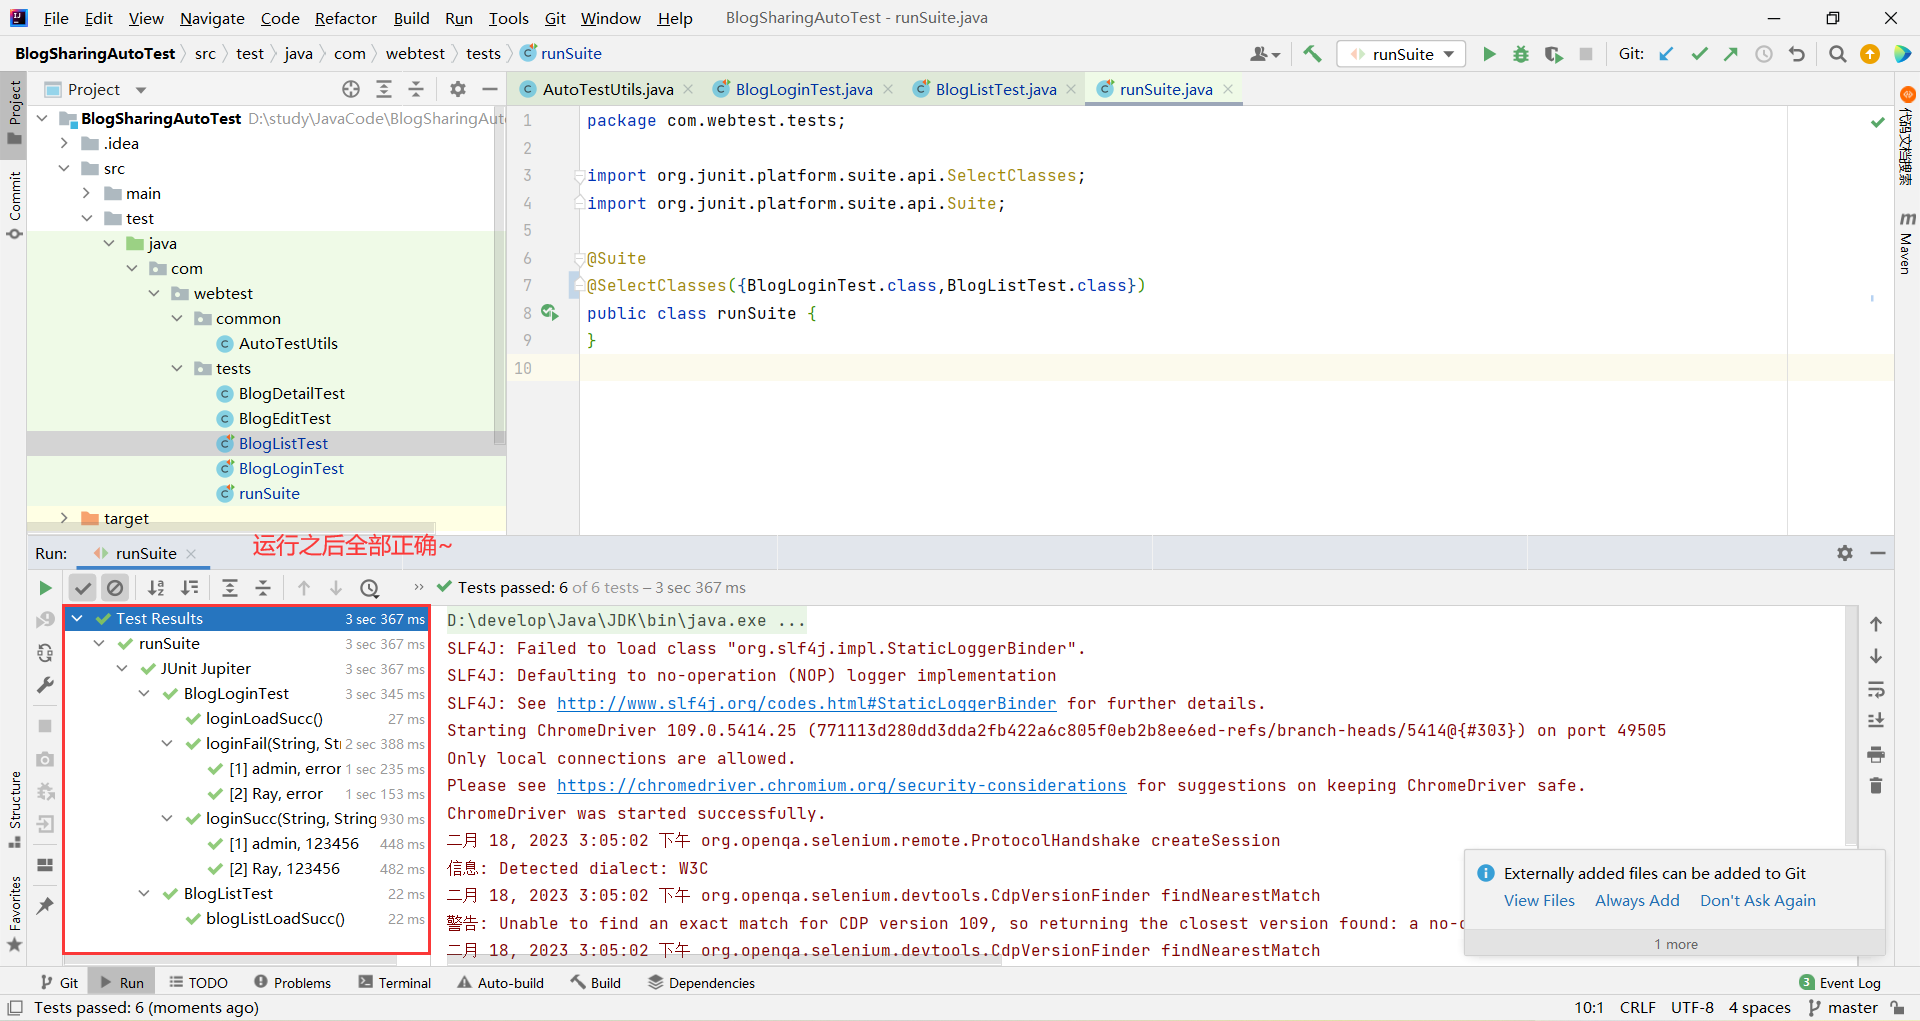Screen dimensions: 1920x1021
Task: Show 1 more notification
Action: [x=1675, y=944]
